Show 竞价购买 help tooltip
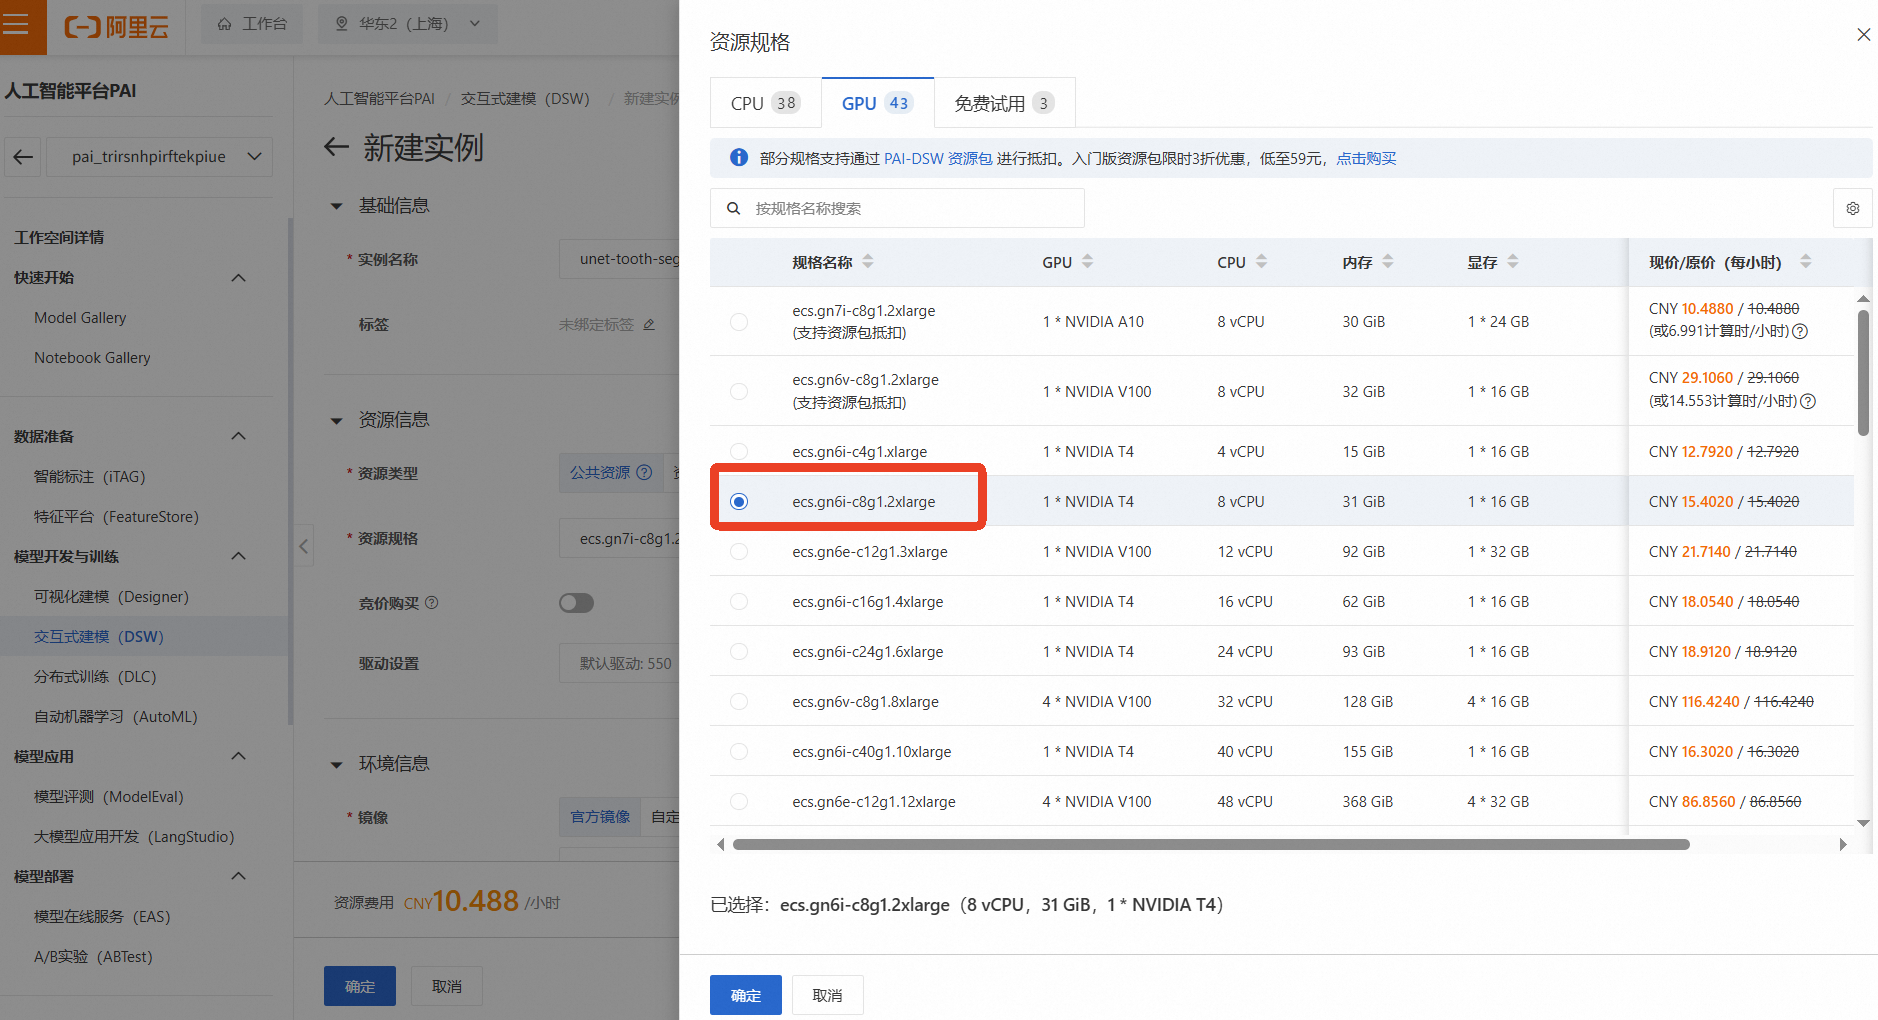 432,603
